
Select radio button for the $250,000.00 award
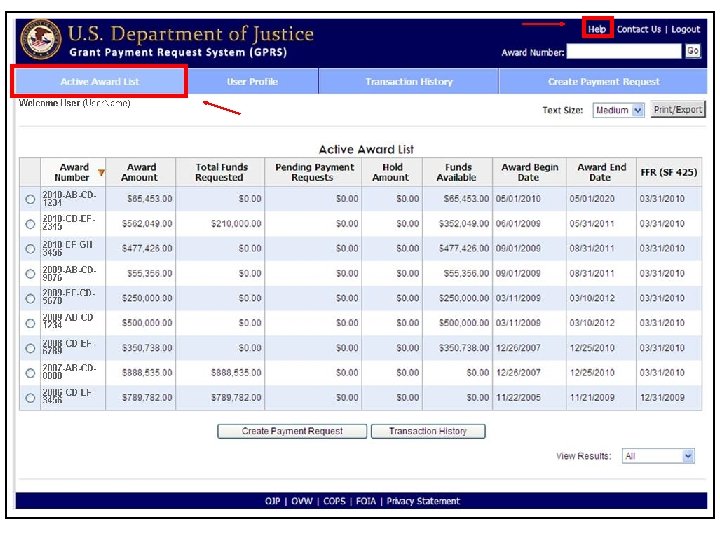click(x=30, y=298)
